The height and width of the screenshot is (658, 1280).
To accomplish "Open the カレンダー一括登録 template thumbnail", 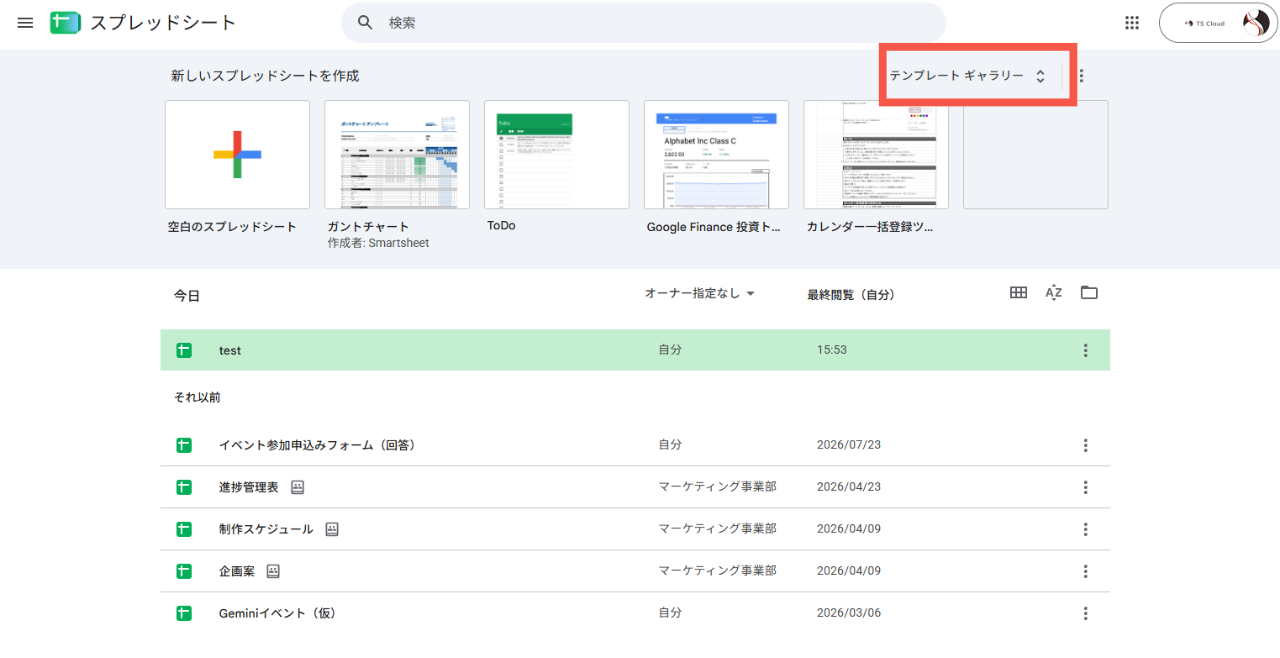I will click(876, 154).
